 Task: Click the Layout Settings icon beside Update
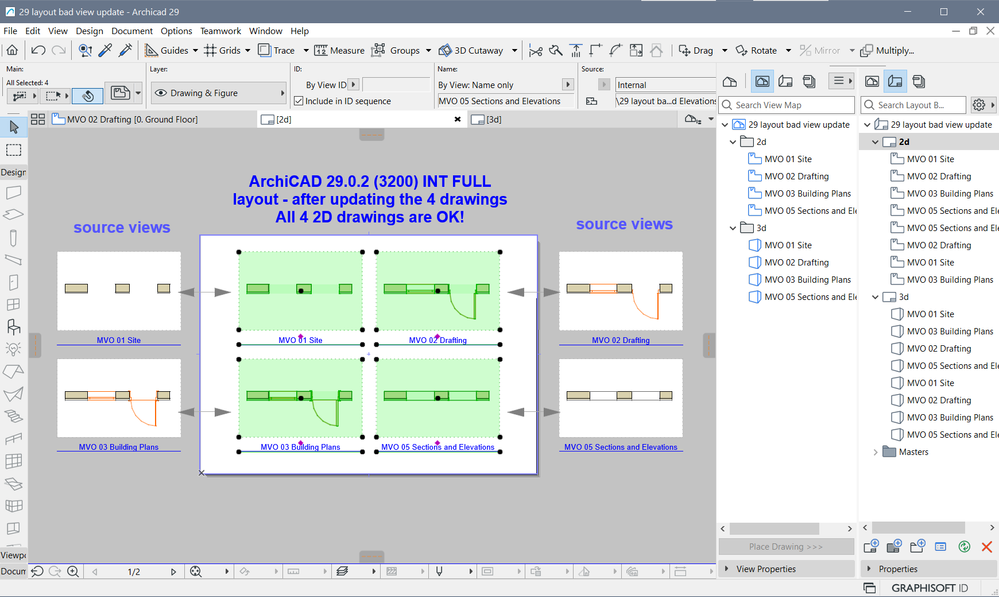point(940,547)
